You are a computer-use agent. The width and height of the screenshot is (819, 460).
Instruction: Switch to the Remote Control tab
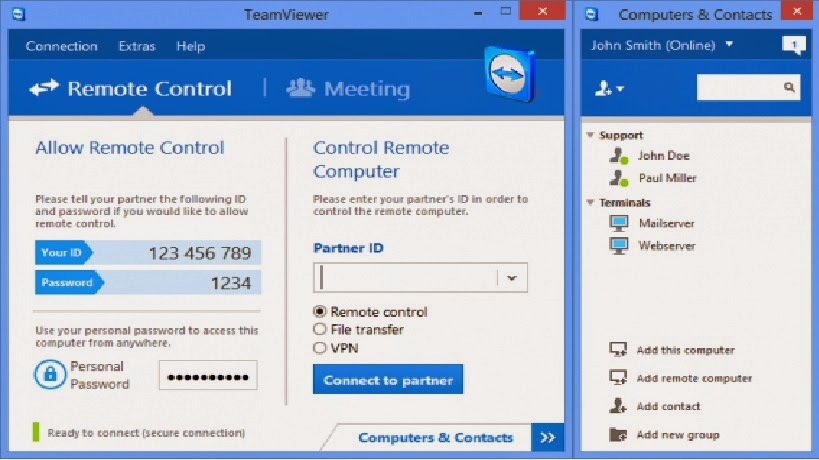click(x=131, y=88)
